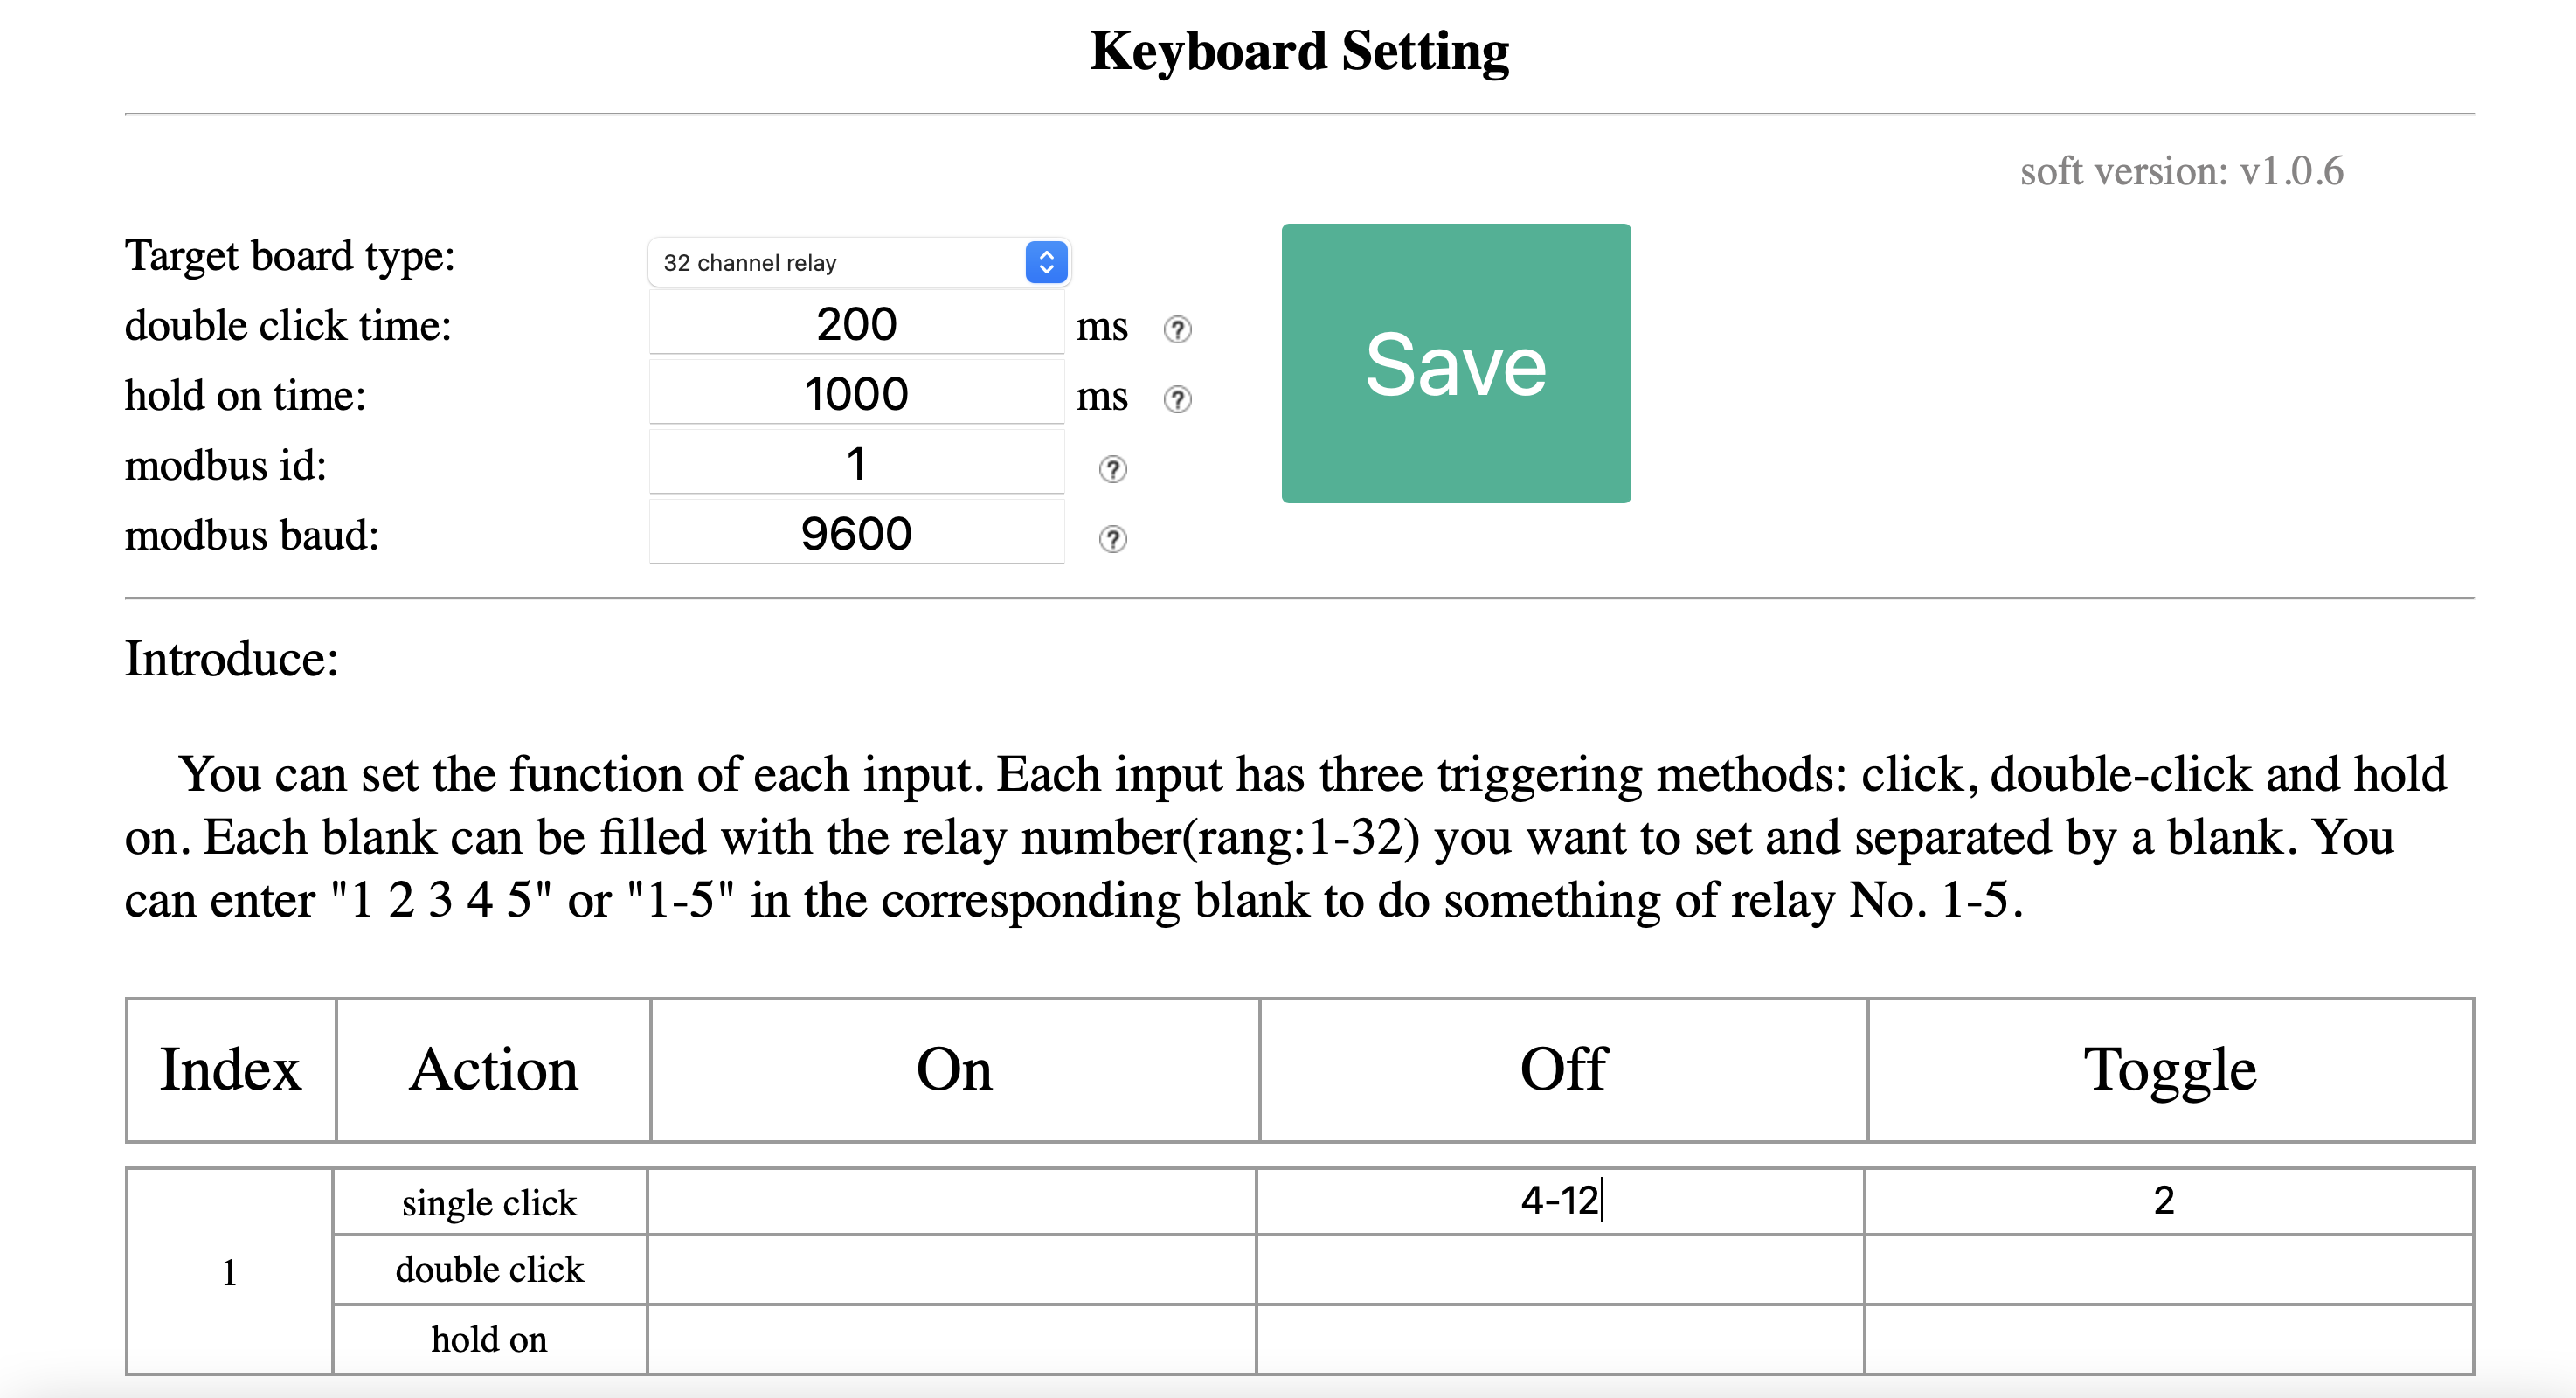Click single click On cell
This screenshot has width=2576, height=1398.
click(951, 1201)
